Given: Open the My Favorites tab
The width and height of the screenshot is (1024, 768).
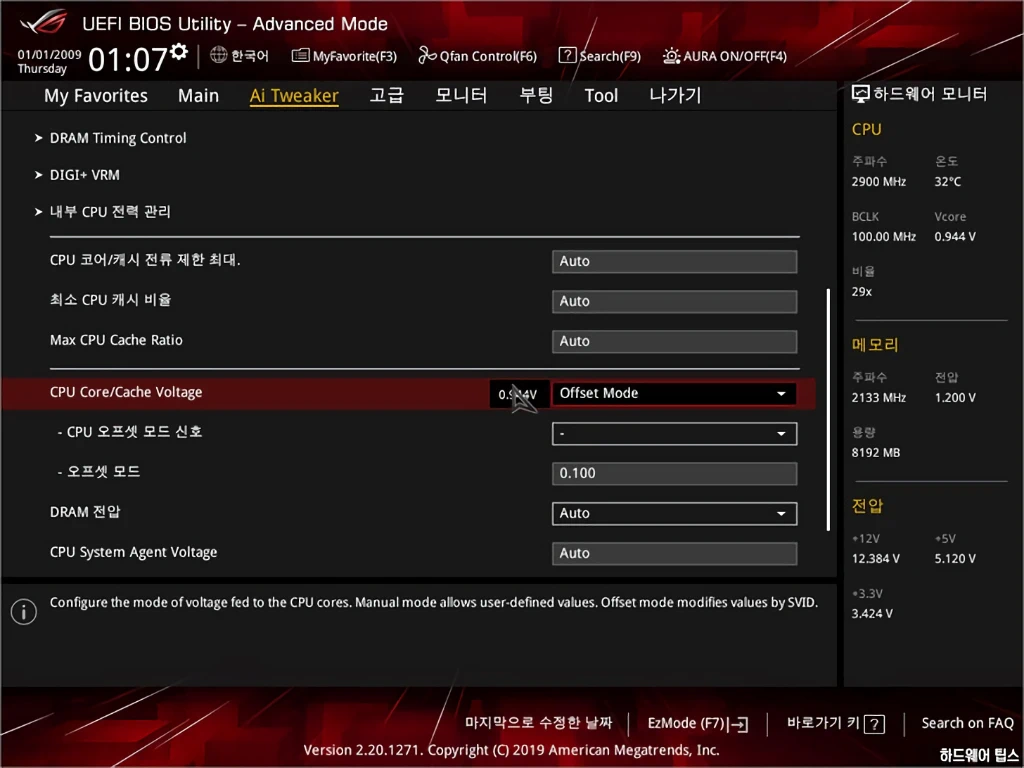Looking at the screenshot, I should click(x=96, y=95).
